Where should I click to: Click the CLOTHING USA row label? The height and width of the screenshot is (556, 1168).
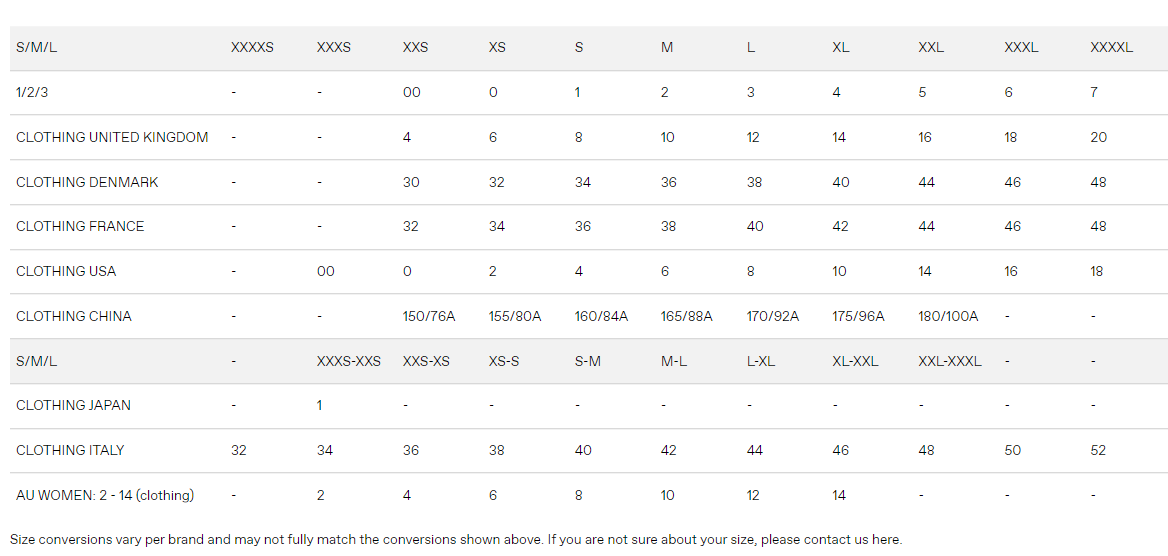click(66, 272)
